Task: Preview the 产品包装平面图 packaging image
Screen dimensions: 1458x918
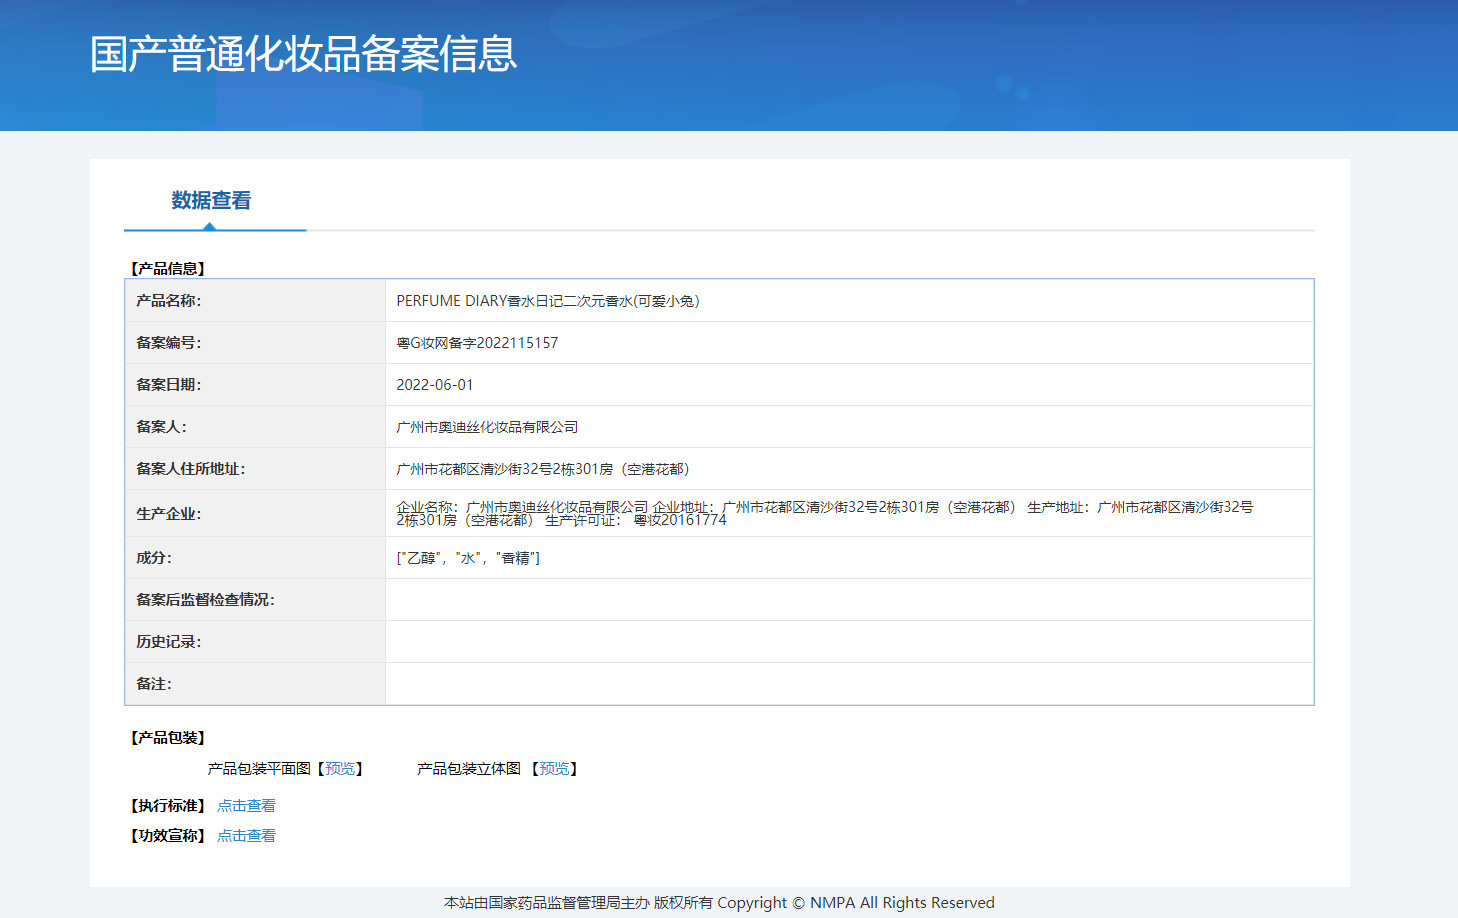Action: [339, 768]
